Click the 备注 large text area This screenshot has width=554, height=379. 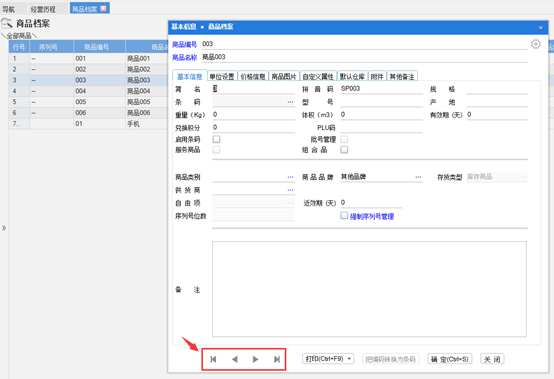(369, 289)
